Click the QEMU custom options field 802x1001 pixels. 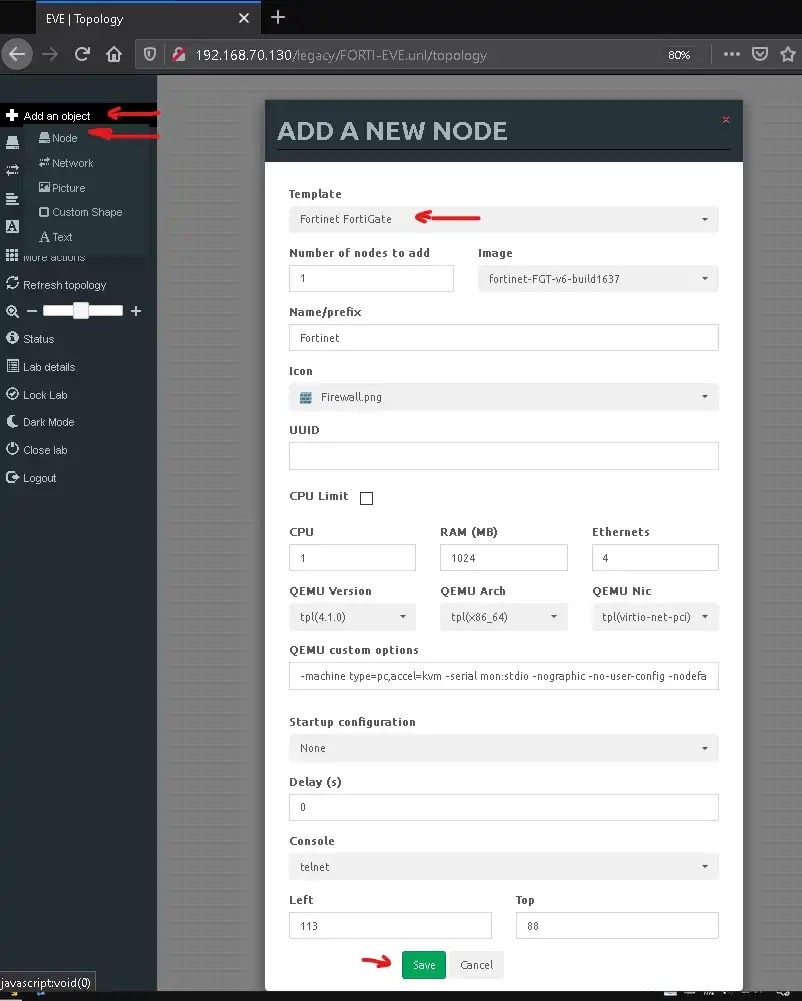504,676
